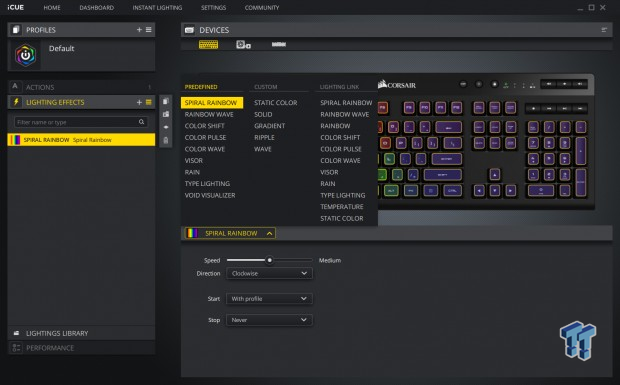Viewport: 620px width, 385px height.
Task: Click the Left arrow key on keyboard
Action: pyautogui.click(x=479, y=191)
